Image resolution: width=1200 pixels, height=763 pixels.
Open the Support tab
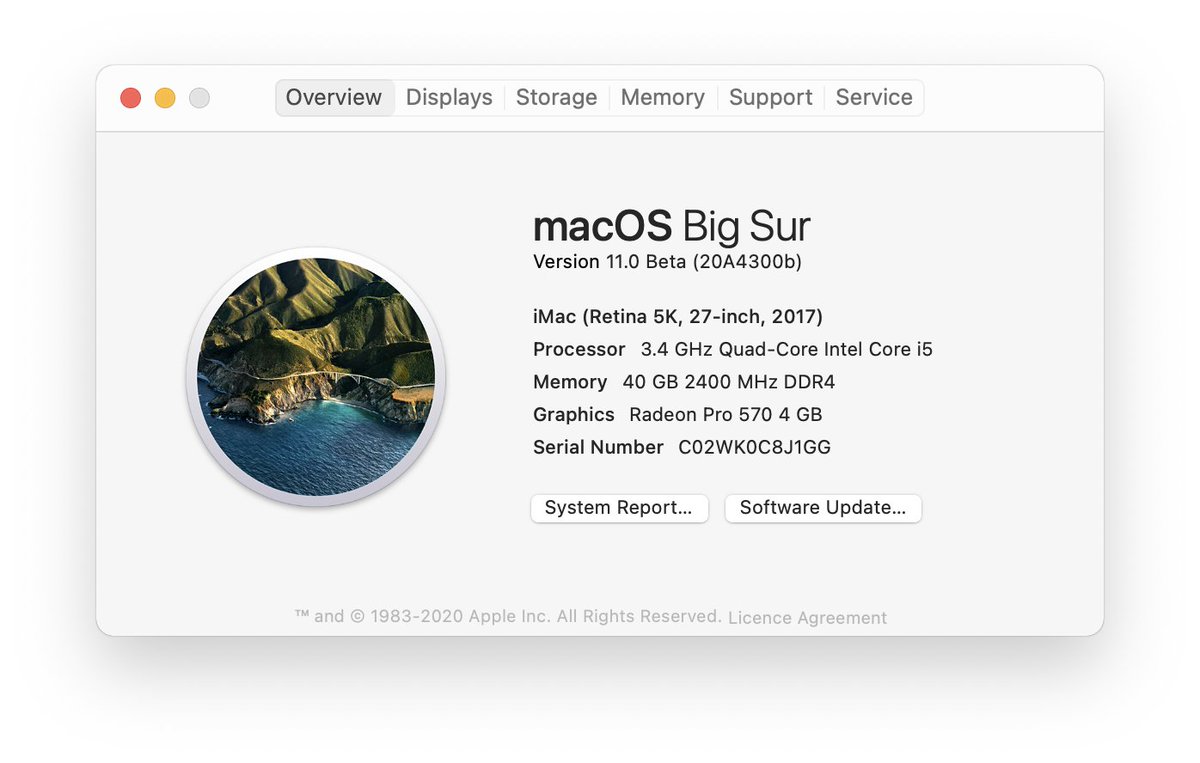pyautogui.click(x=770, y=98)
